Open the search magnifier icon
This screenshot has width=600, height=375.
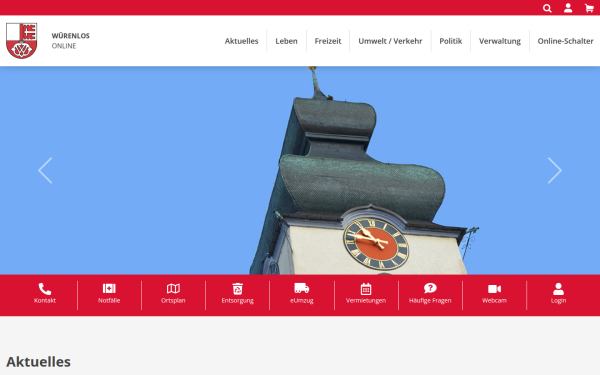(547, 8)
